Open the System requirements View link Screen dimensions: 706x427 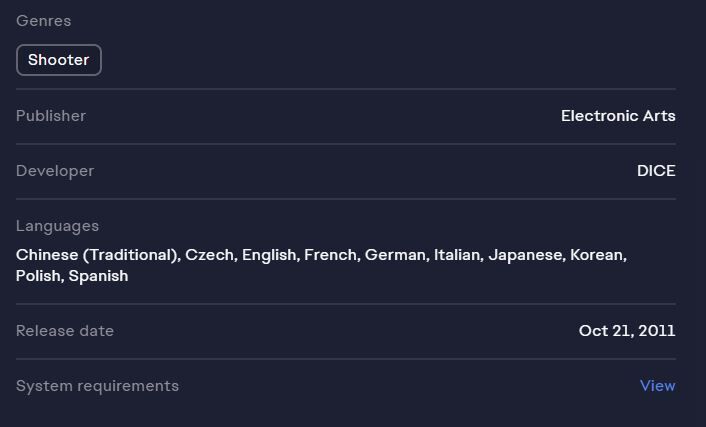click(657, 386)
